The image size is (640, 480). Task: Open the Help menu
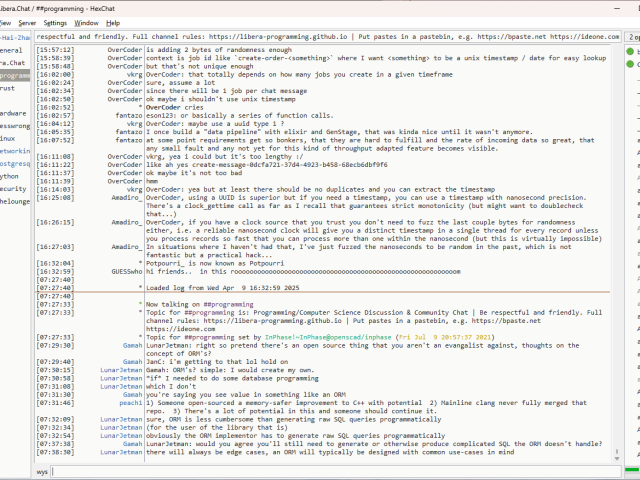point(113,22)
